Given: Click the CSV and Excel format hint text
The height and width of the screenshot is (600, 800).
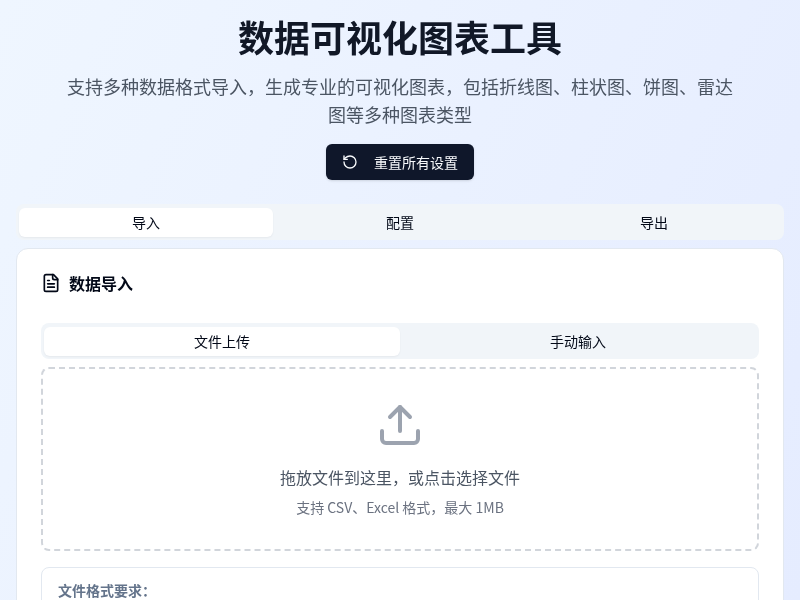Looking at the screenshot, I should pos(400,507).
